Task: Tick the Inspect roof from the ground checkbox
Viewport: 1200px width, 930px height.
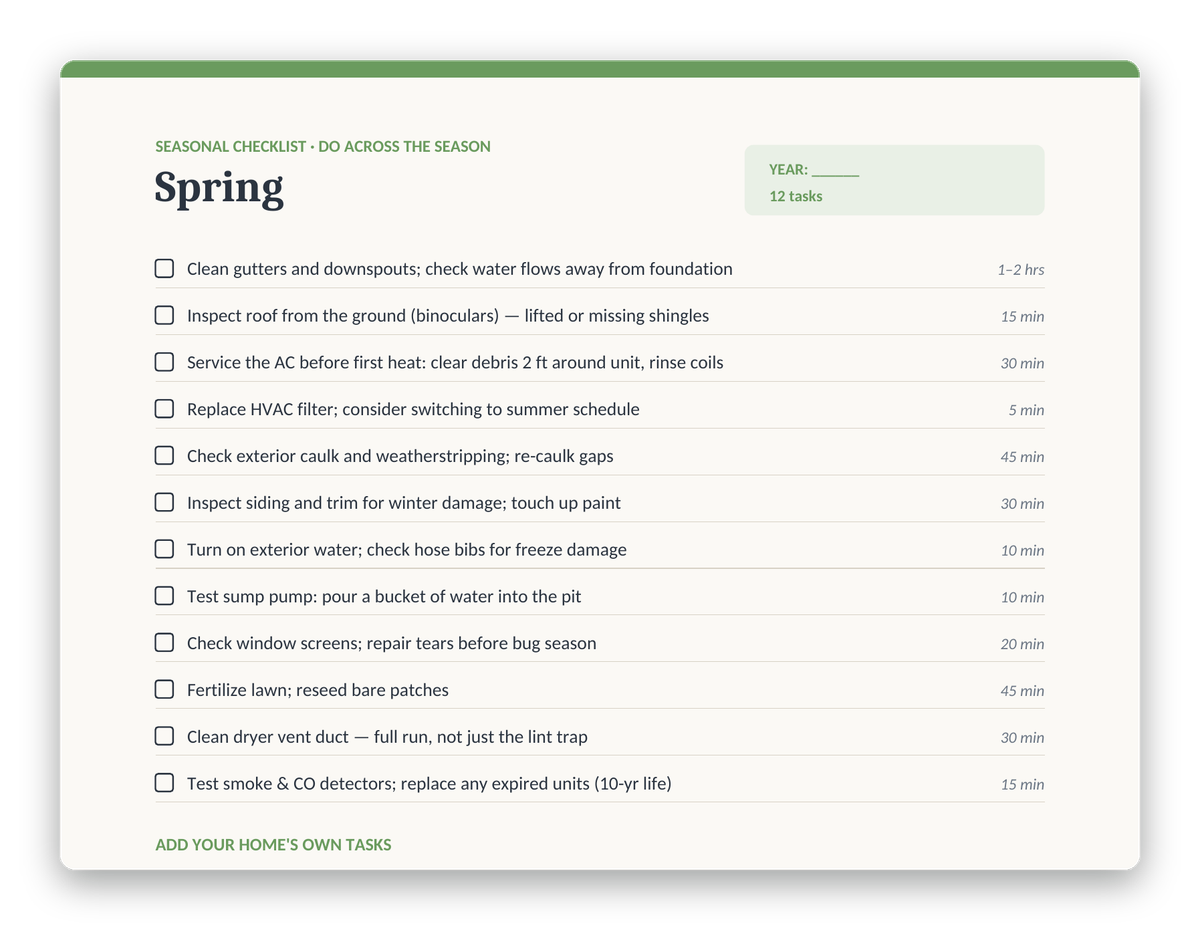Action: point(164,315)
